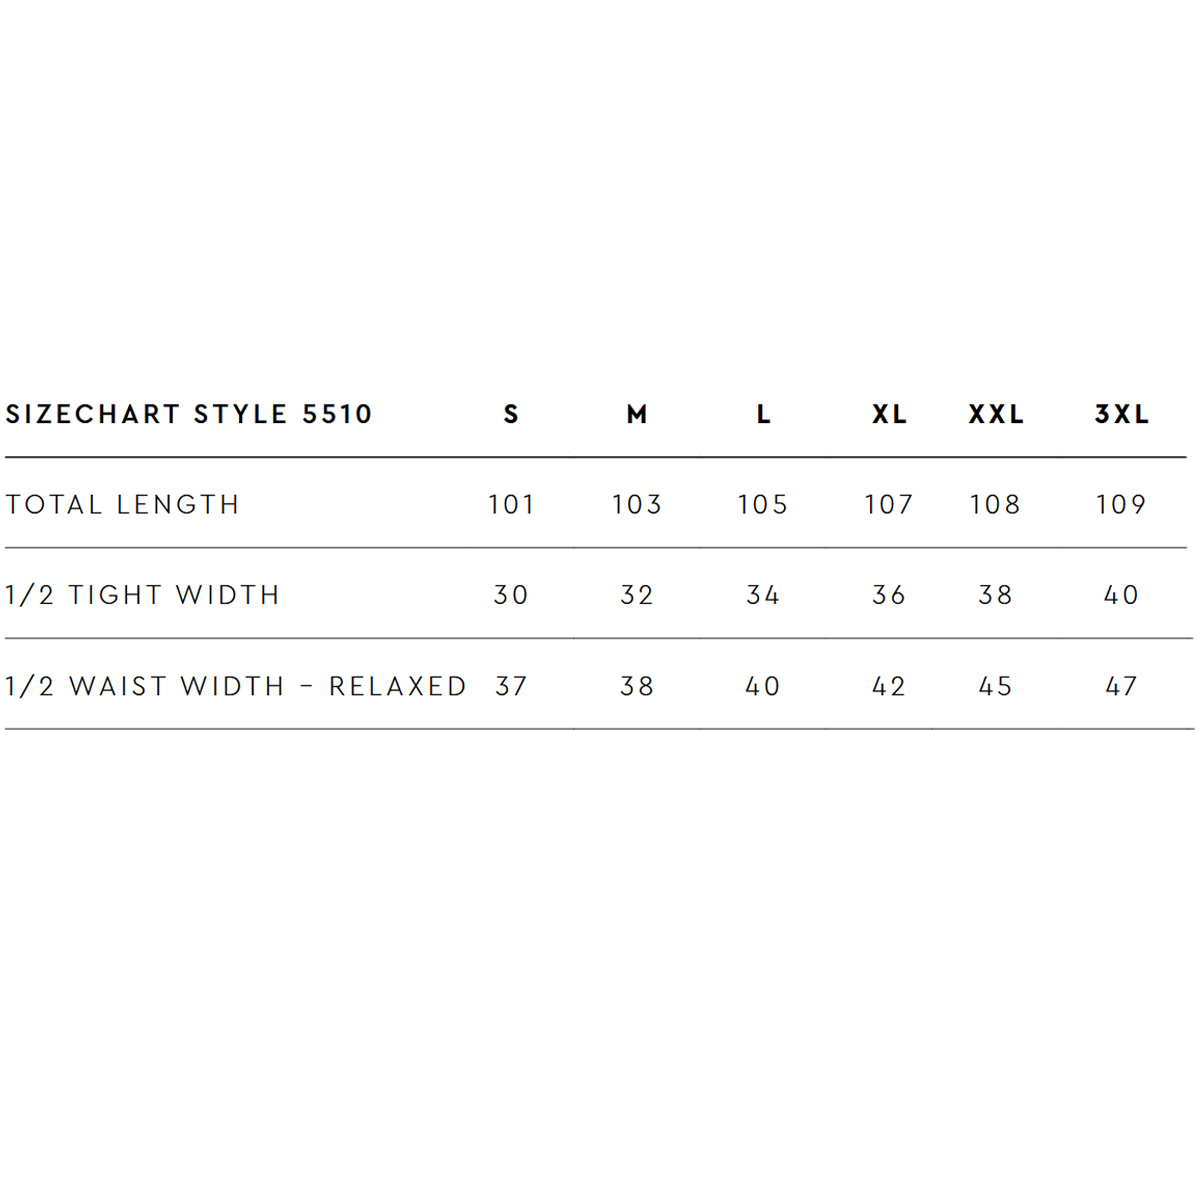Screen dimensions: 1200x1200
Task: Select waist width value 47 for 3XL
Action: [1121, 686]
